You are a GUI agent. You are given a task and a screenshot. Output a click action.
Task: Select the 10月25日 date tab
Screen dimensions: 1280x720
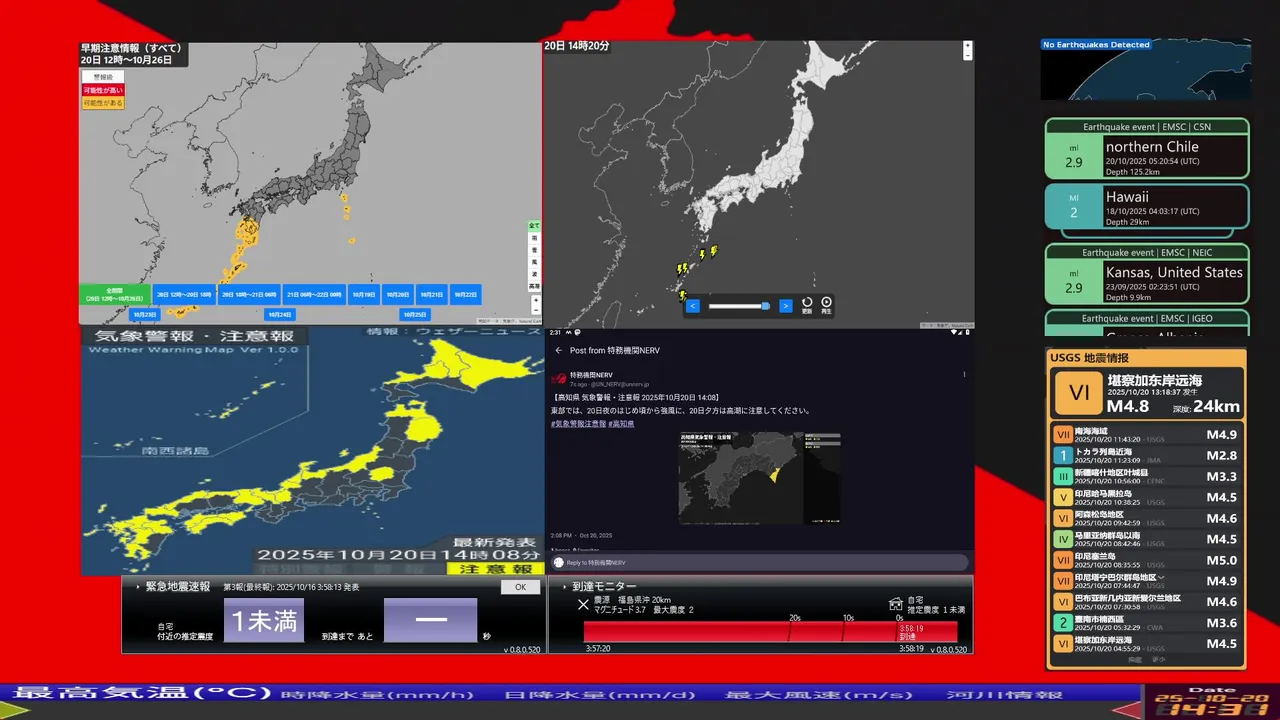[x=415, y=314]
